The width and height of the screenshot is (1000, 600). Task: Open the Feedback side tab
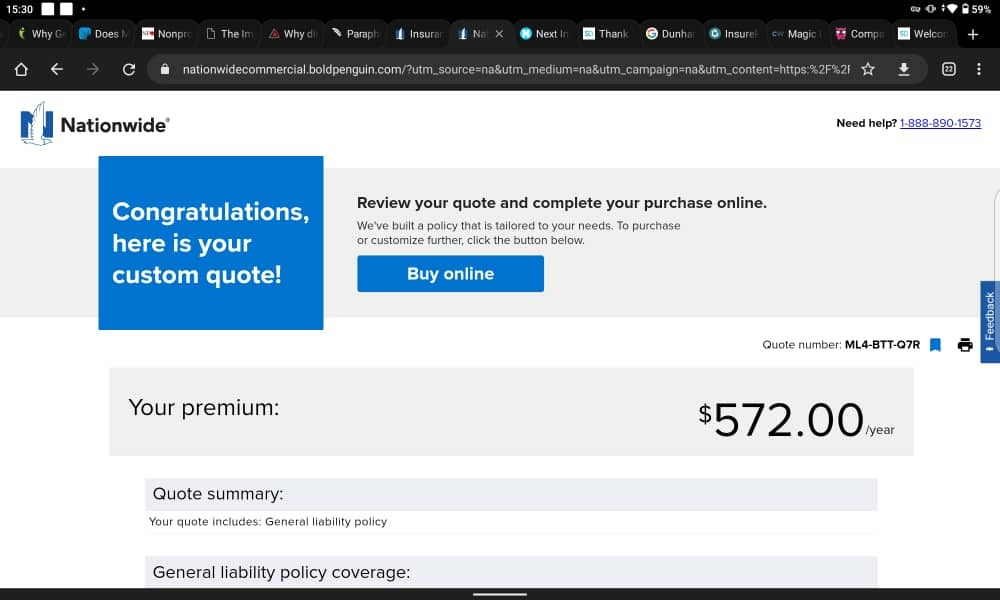[x=990, y=321]
